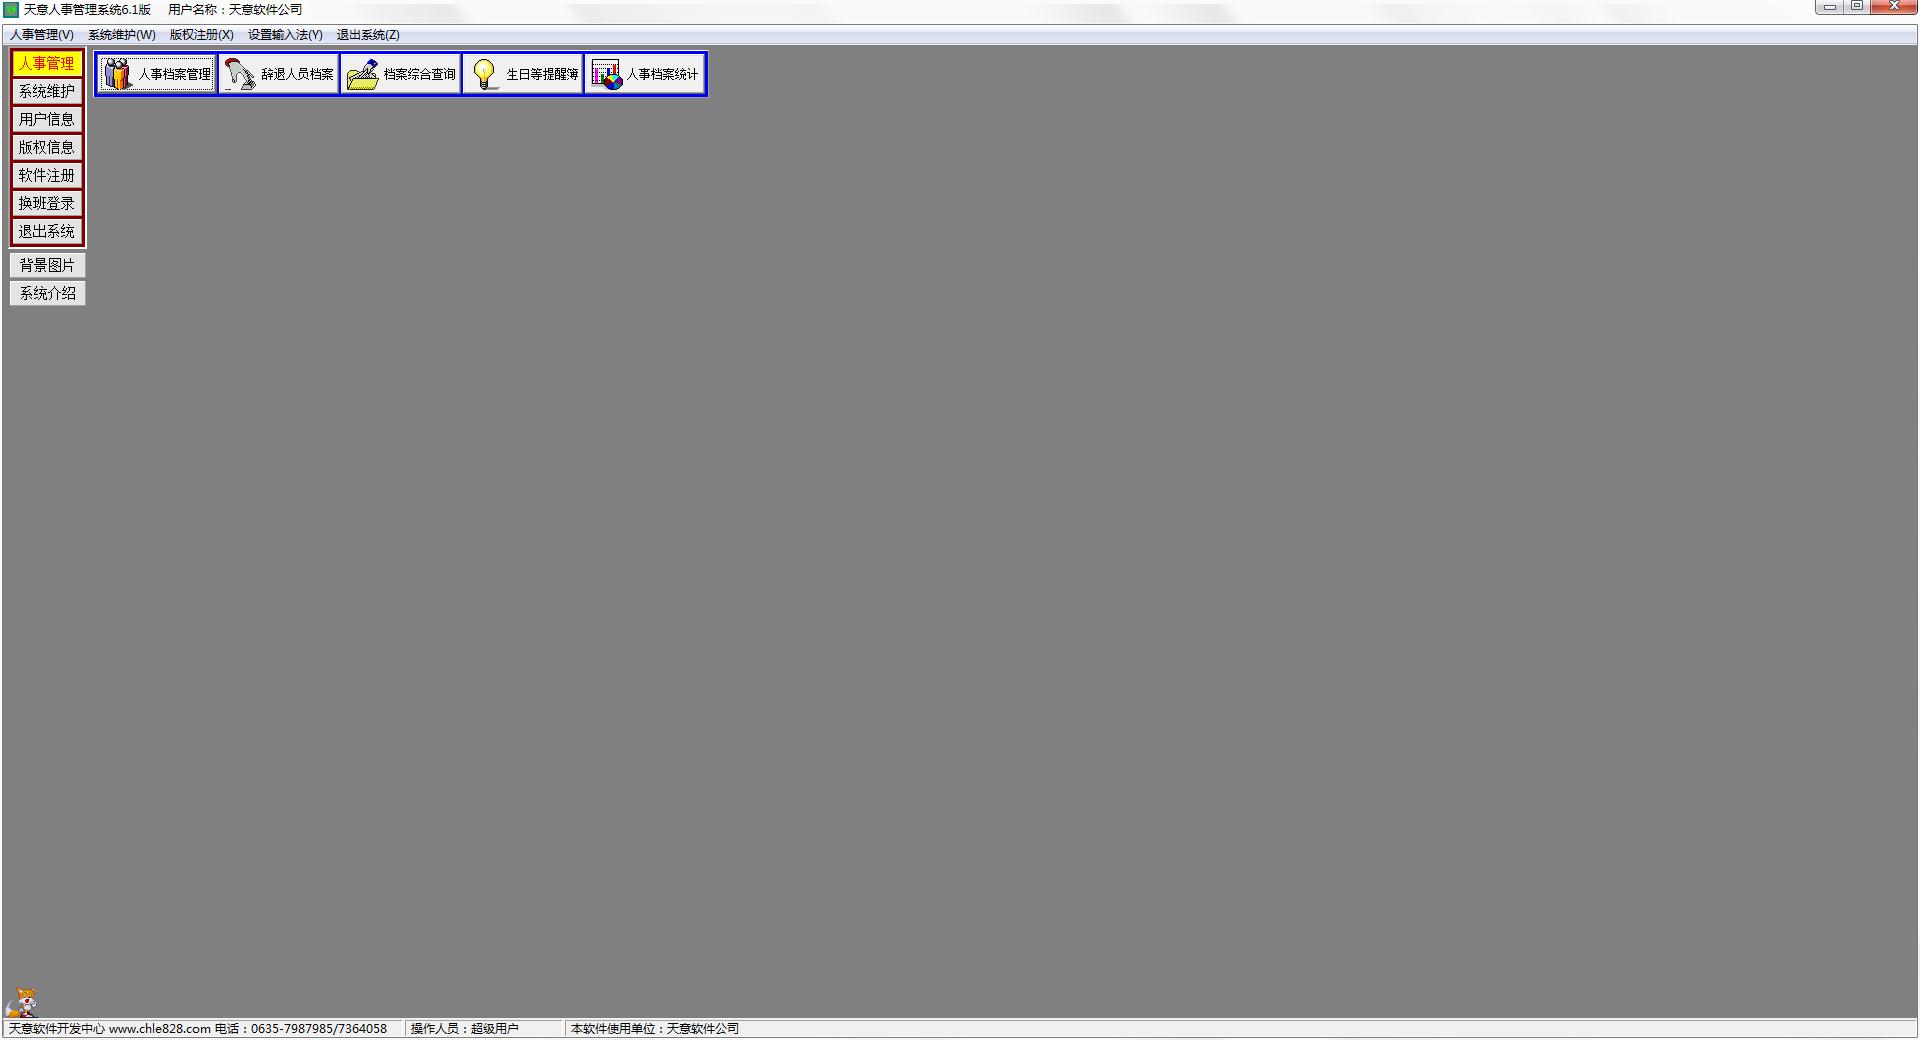
Task: Click the green app icon in the title bar
Action: pyautogui.click(x=11, y=10)
